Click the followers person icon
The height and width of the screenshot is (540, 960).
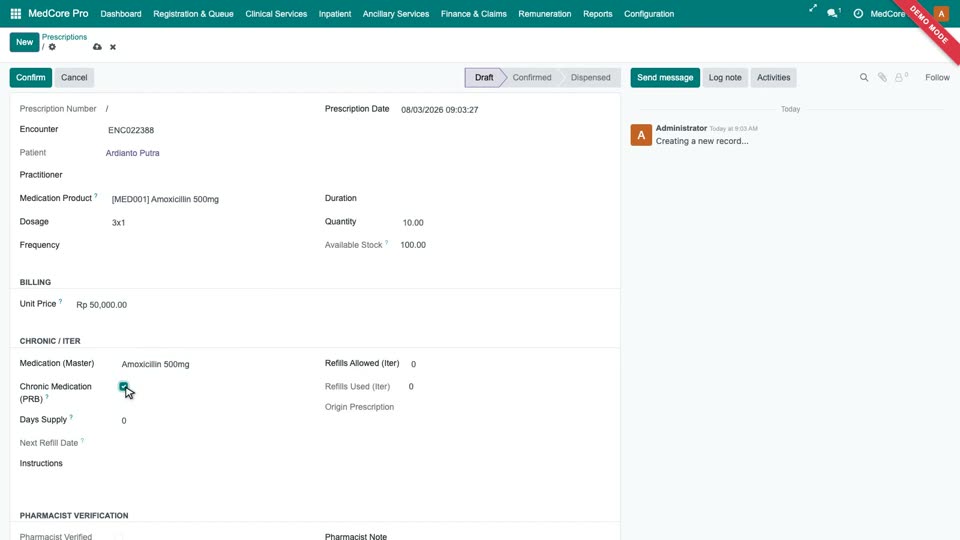coord(901,77)
